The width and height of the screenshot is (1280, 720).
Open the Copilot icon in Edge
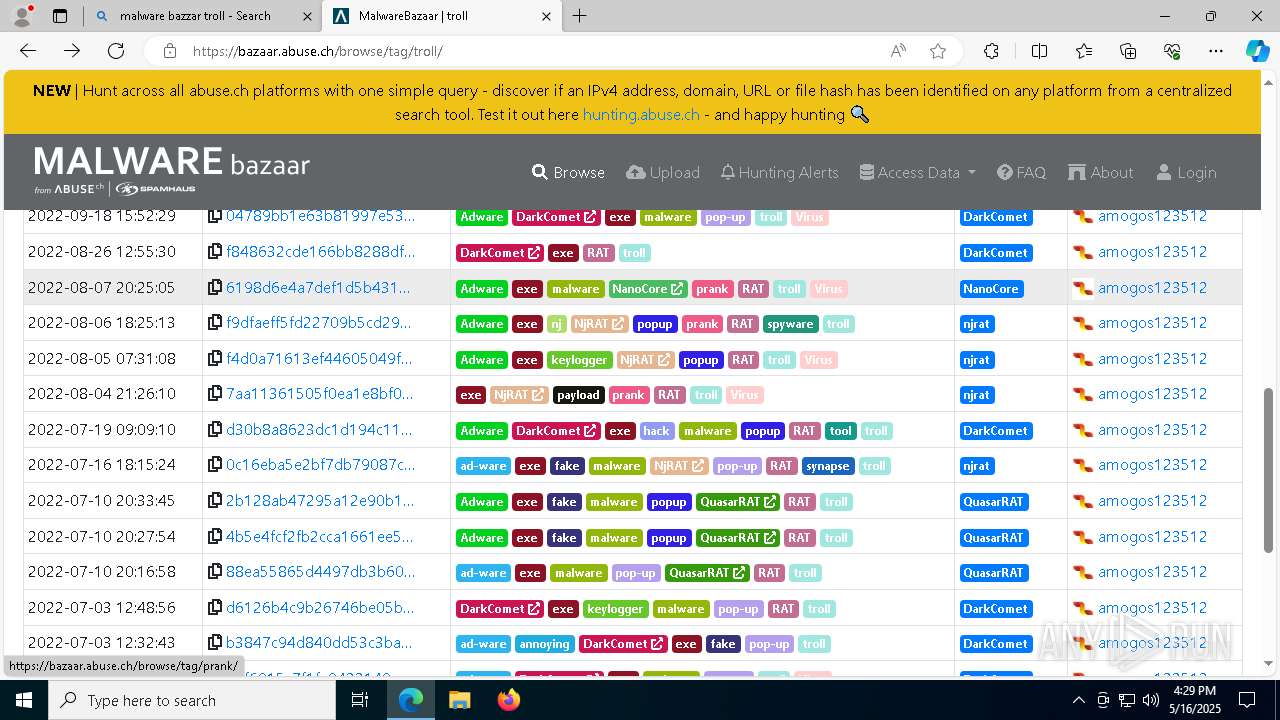click(1257, 51)
